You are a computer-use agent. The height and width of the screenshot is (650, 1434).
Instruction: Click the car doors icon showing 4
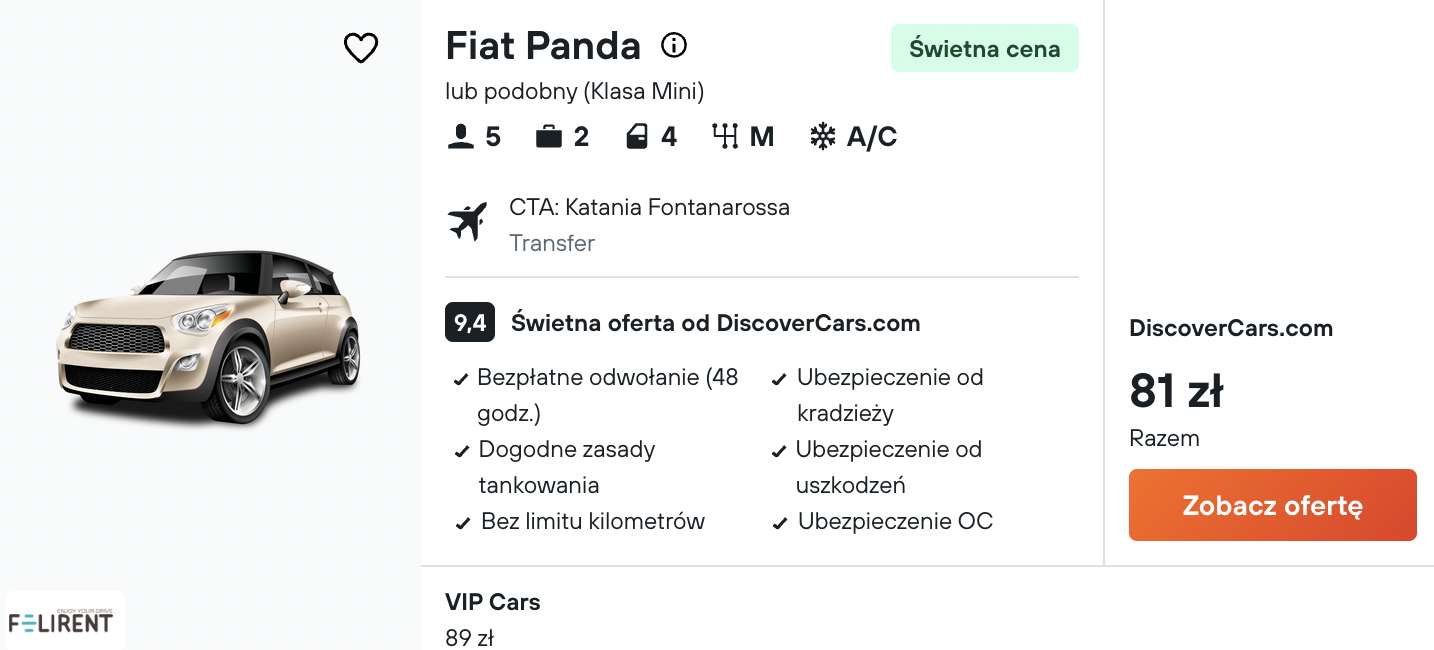point(637,136)
